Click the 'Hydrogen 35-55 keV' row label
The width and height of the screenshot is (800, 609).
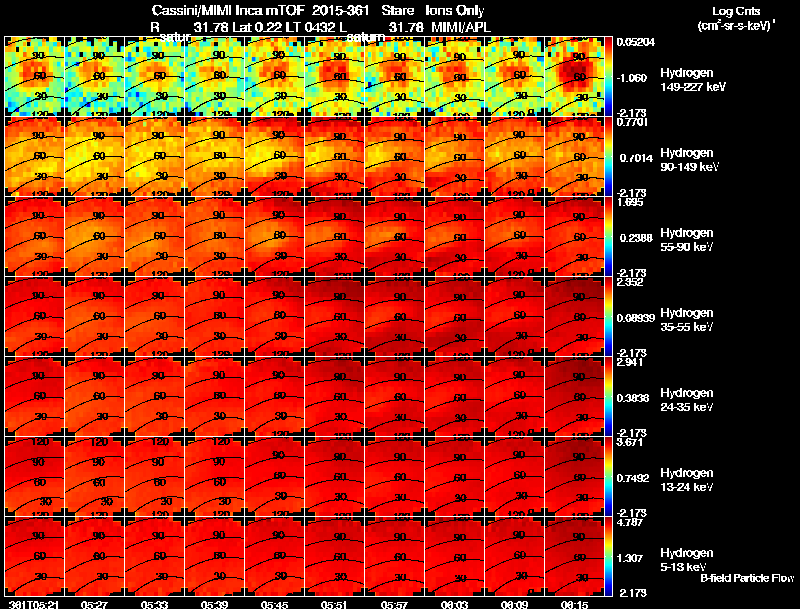686,320
